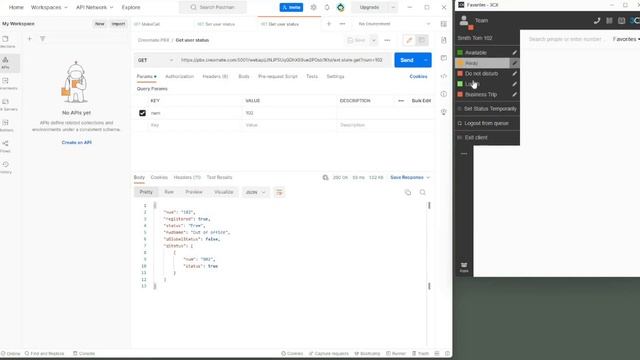The width and height of the screenshot is (640, 360).
Task: Click Logout from queue in 3CX
Action: coord(486,123)
